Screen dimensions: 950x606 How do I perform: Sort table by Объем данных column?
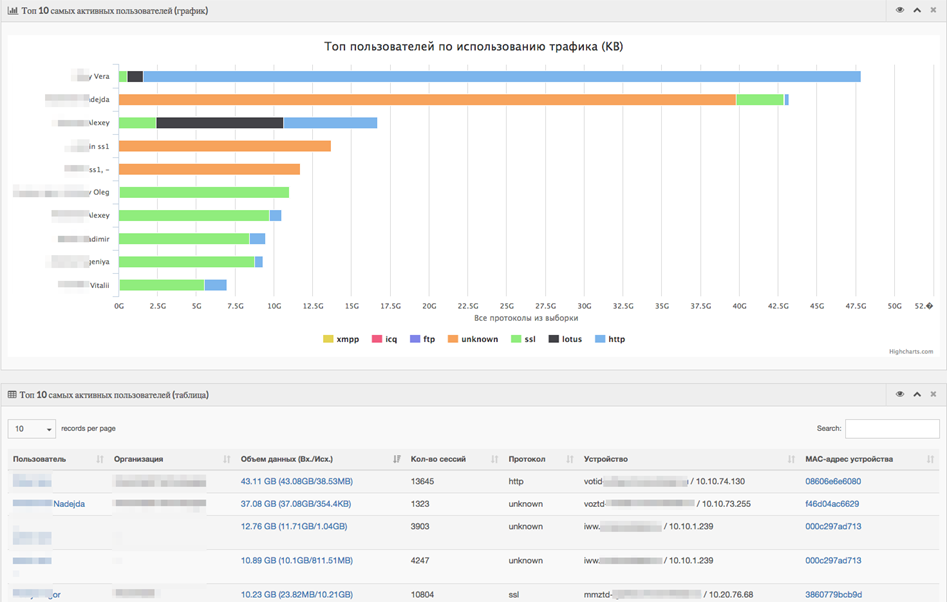pos(321,459)
